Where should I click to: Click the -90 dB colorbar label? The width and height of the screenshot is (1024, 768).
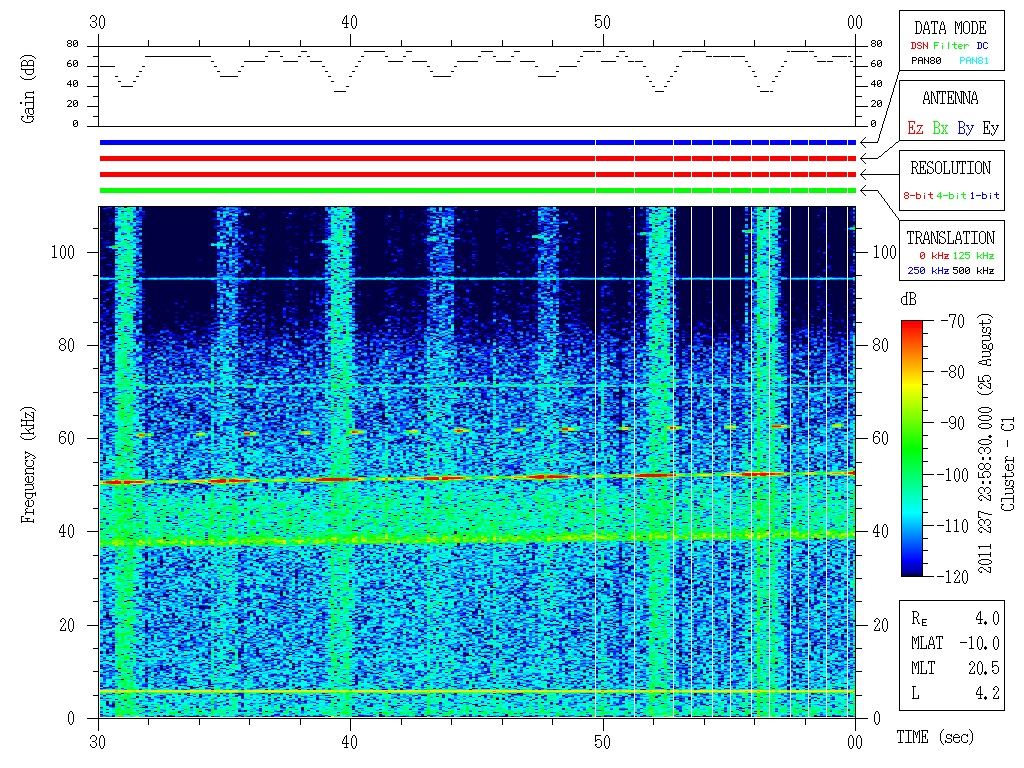point(953,423)
